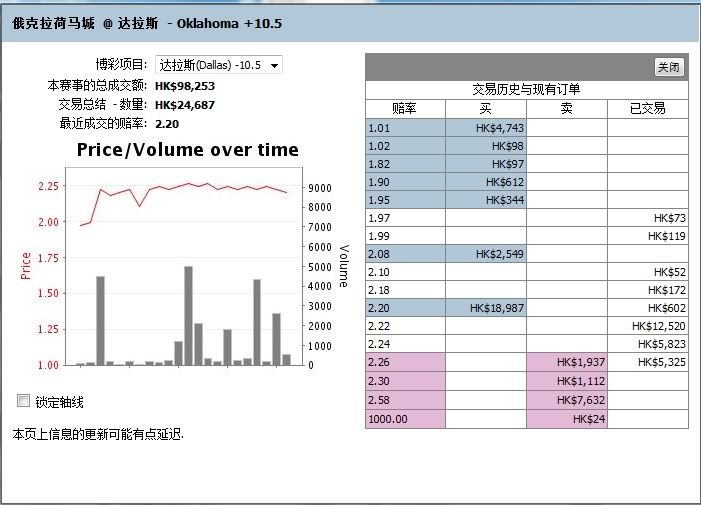
Task: Click the 1.90 odds cell
Action: click(405, 182)
